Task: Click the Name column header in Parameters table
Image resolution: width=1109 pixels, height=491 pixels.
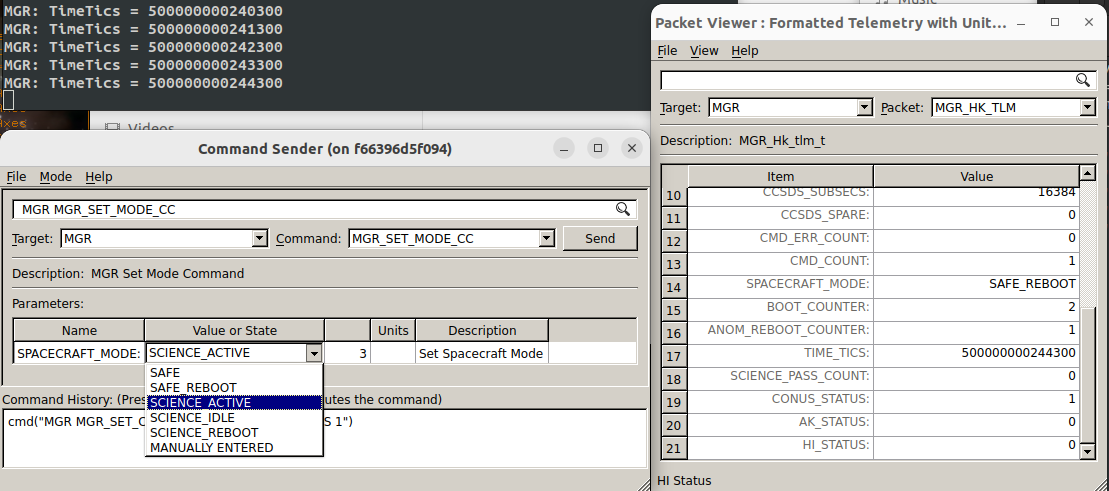Action: pyautogui.click(x=79, y=330)
